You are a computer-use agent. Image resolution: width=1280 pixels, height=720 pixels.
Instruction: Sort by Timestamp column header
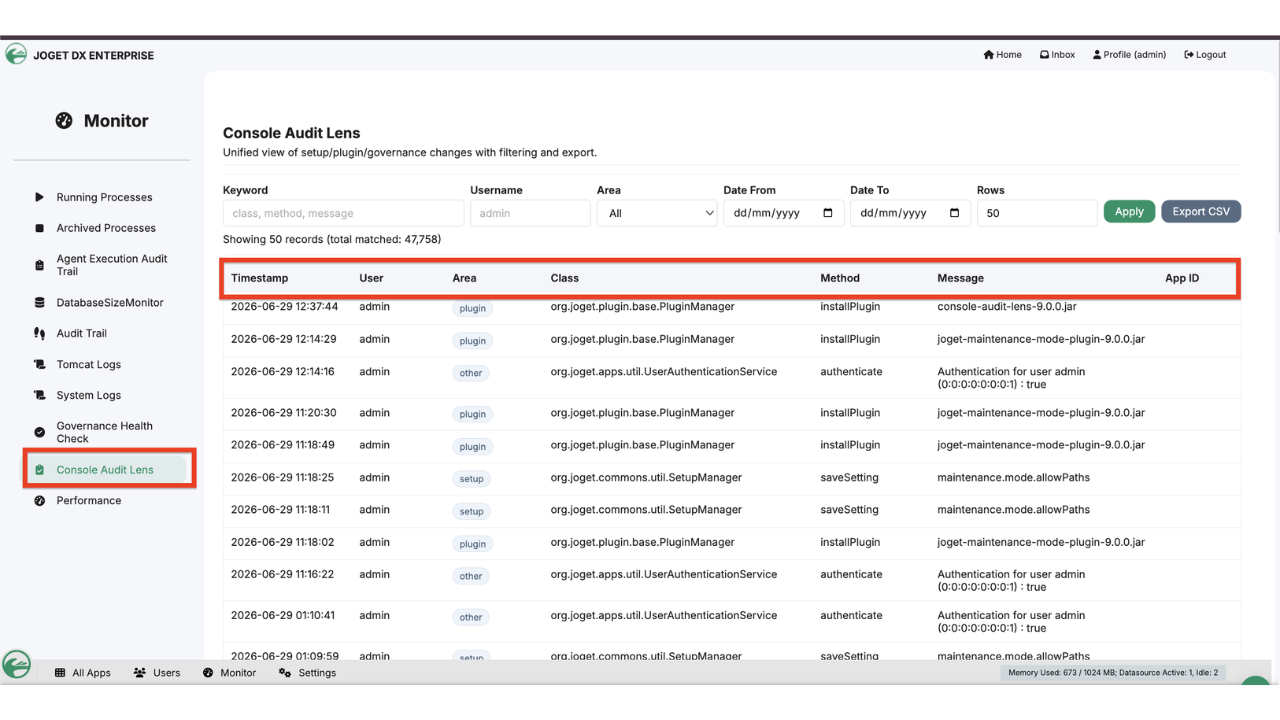point(259,278)
